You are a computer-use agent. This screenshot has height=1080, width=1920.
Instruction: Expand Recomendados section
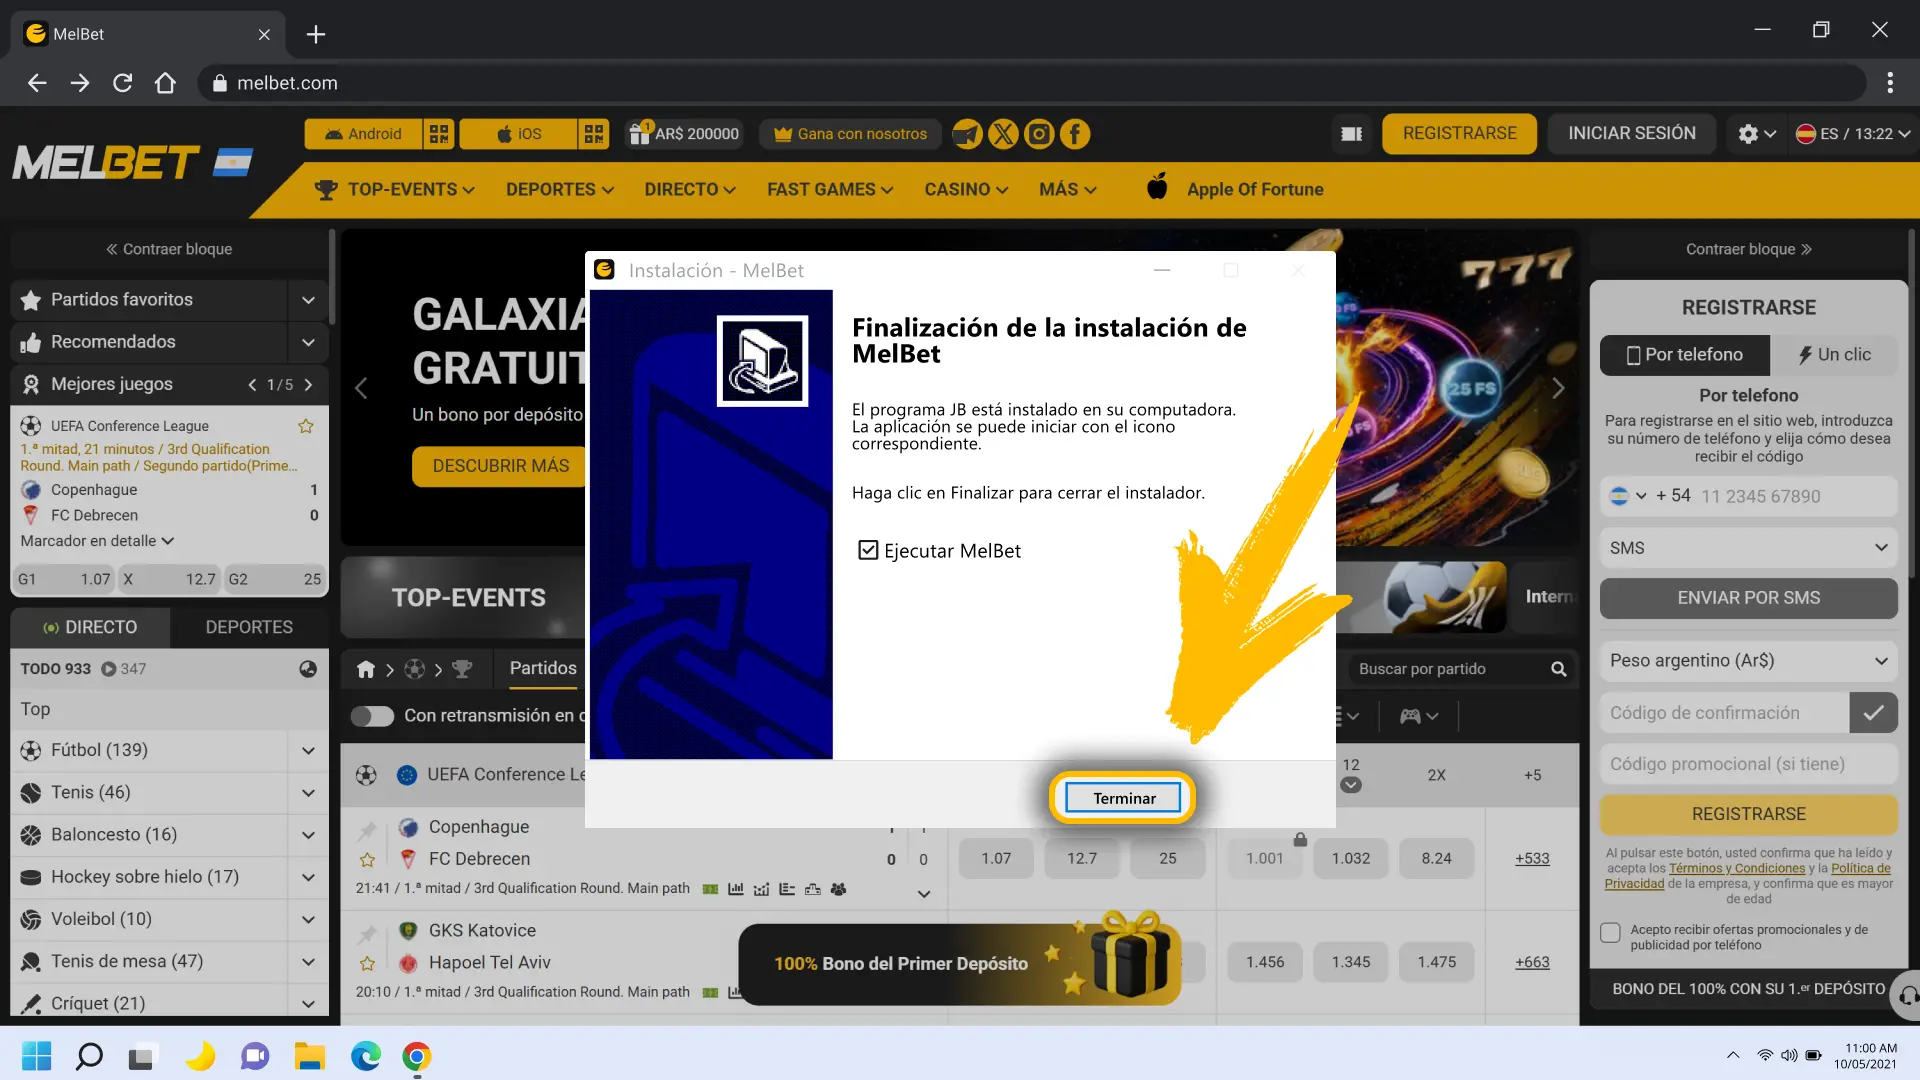308,342
